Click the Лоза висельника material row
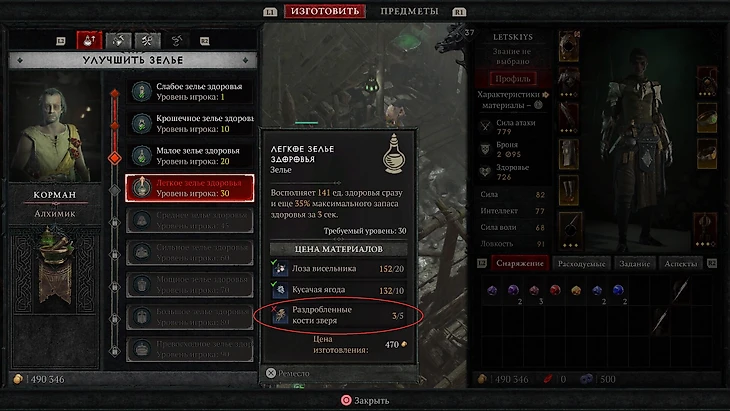 pos(338,269)
